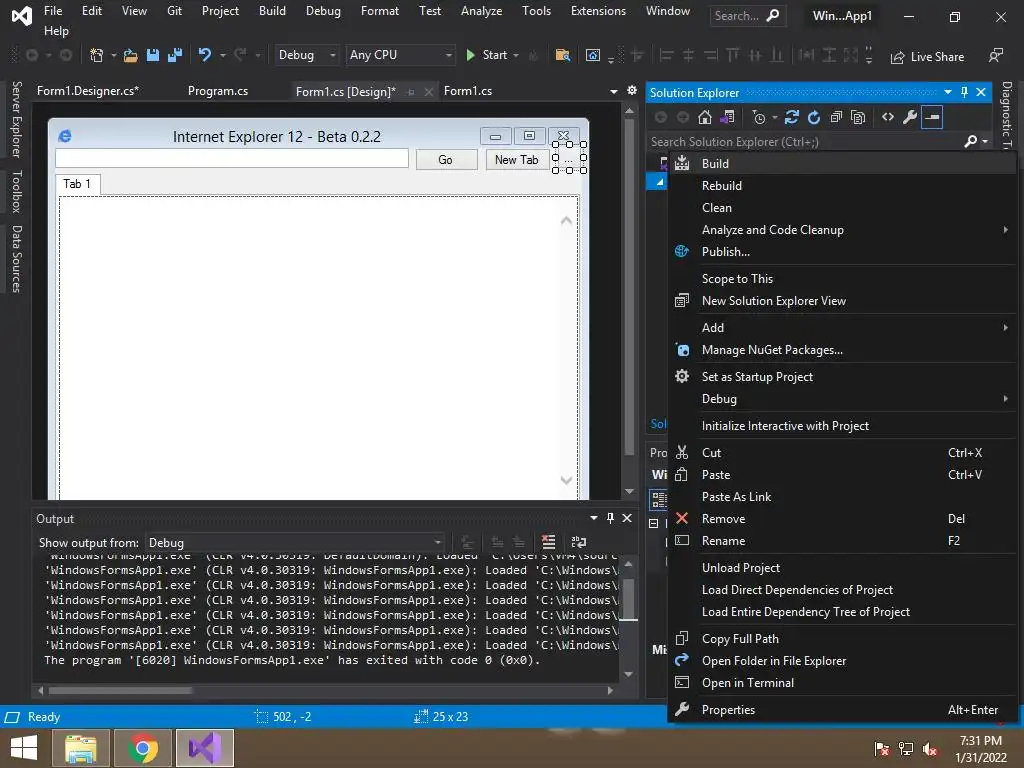Click Refresh icon in Solution Explorer
Image resolution: width=1024 pixels, height=768 pixels.
coord(814,118)
